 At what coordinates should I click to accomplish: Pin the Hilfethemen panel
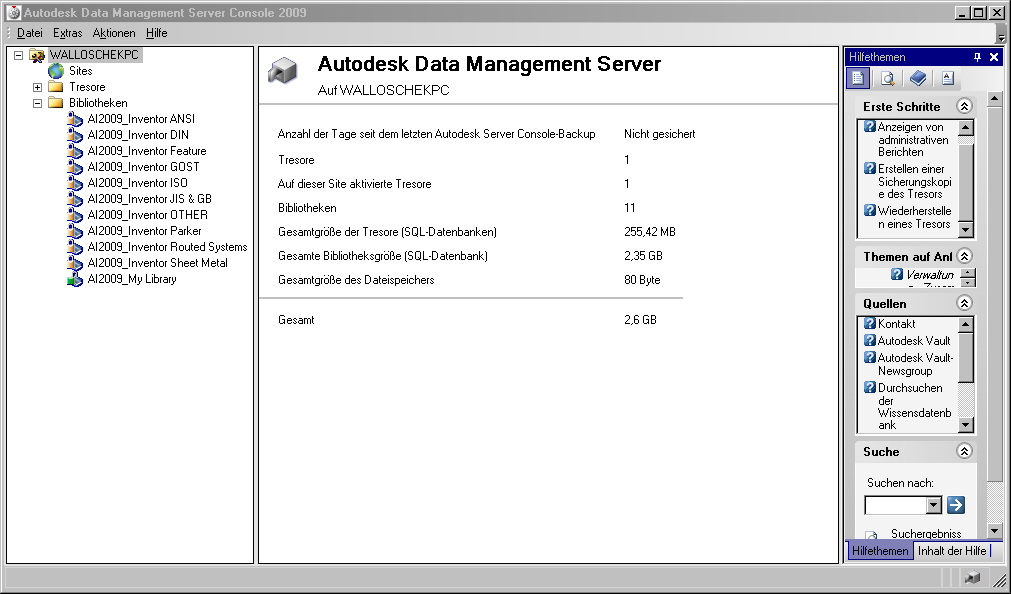(977, 57)
